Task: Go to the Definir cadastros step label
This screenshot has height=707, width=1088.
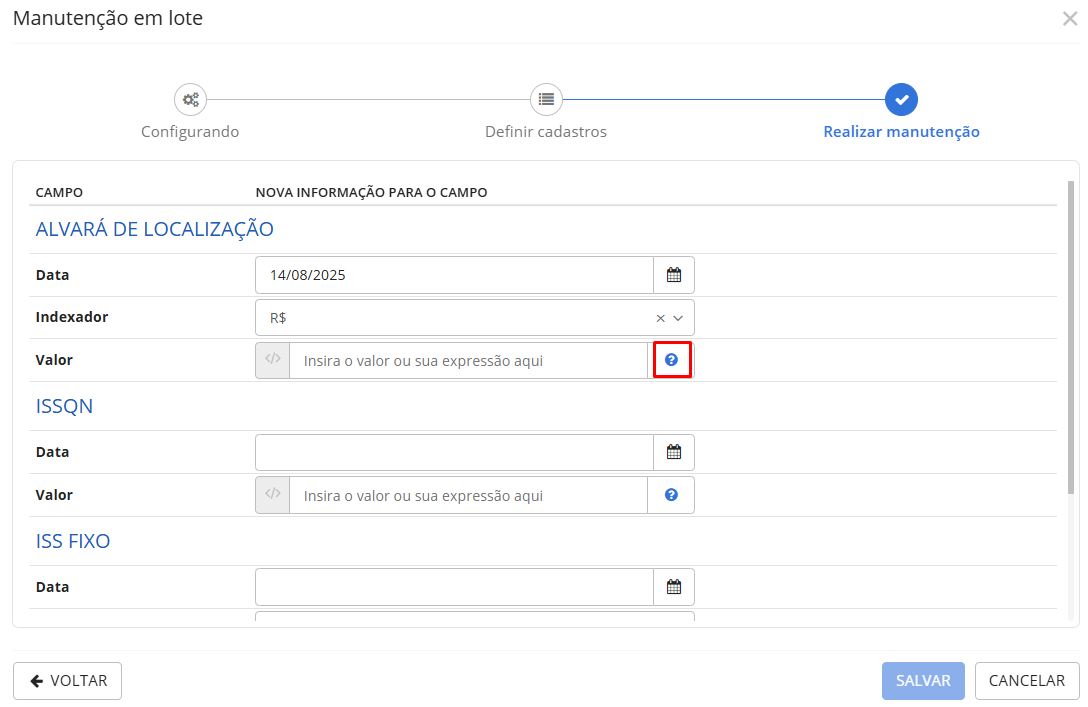Action: point(546,132)
